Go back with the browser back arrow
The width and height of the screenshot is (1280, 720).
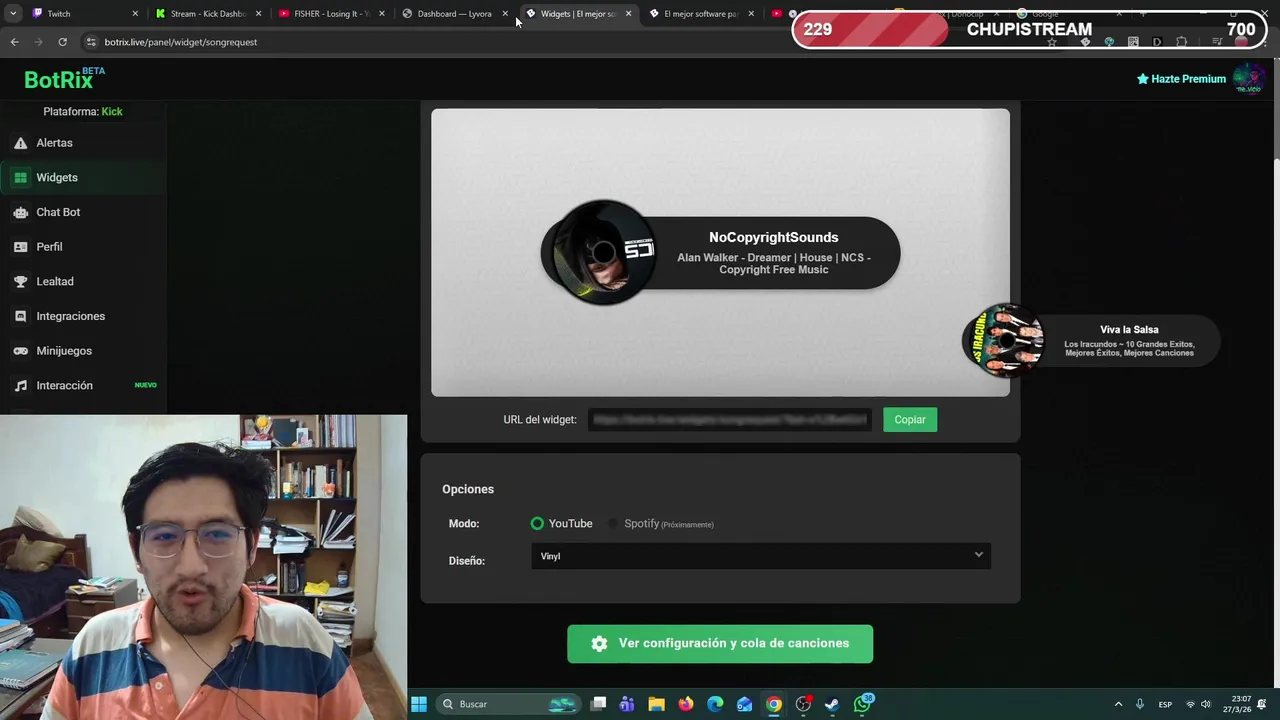pyautogui.click(x=14, y=42)
